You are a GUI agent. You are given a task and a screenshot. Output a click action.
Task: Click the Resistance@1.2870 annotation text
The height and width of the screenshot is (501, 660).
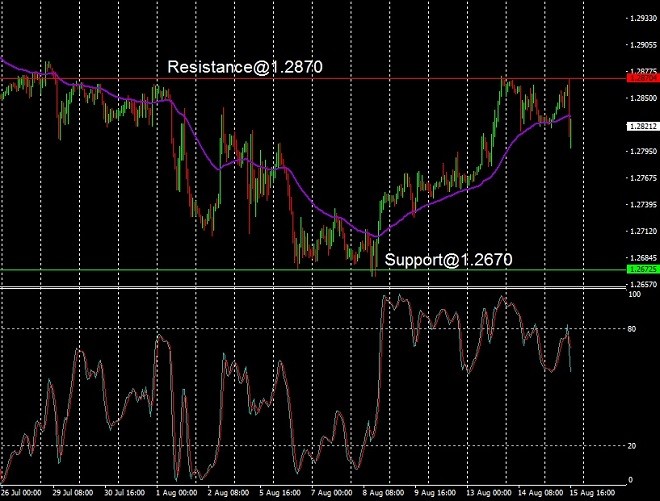pos(245,67)
